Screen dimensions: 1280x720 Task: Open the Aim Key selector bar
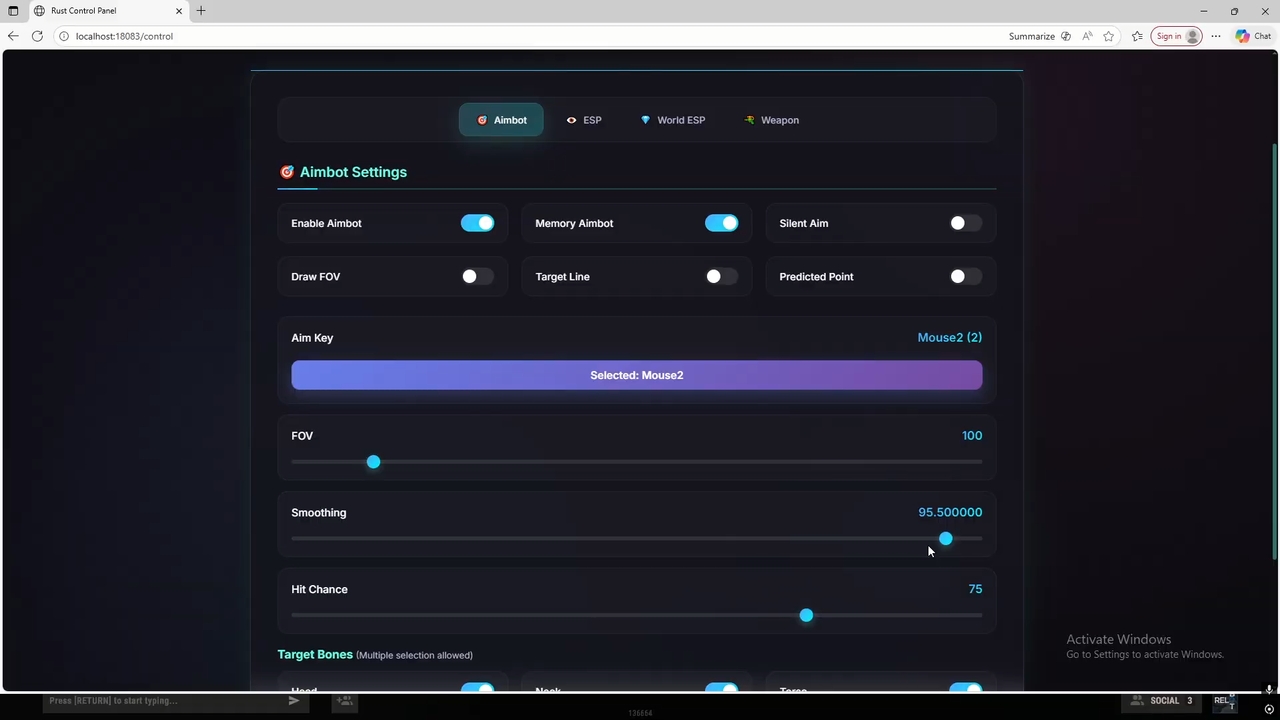pyautogui.click(x=636, y=375)
